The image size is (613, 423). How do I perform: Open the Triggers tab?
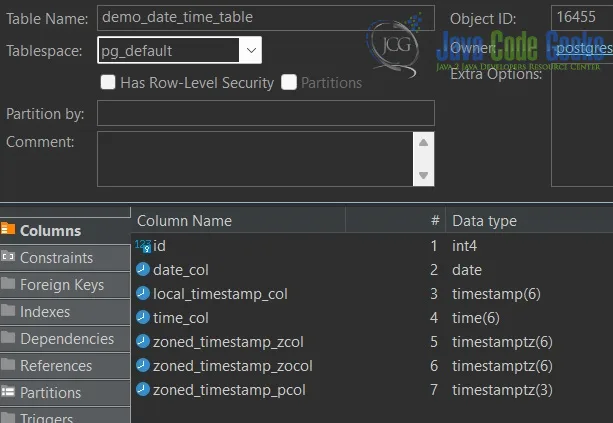[x=65, y=416]
